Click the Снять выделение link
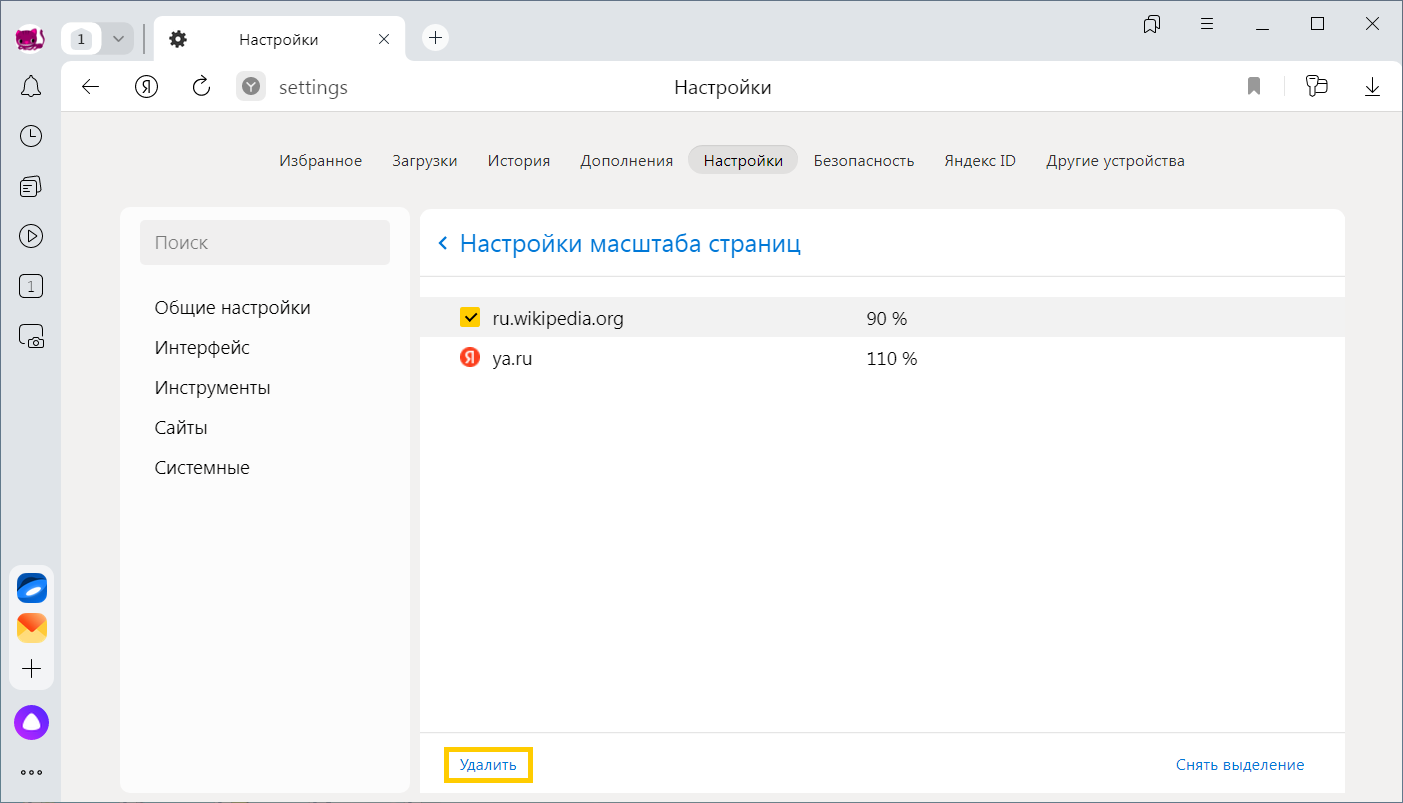Image resolution: width=1403 pixels, height=803 pixels. pyautogui.click(x=1240, y=765)
